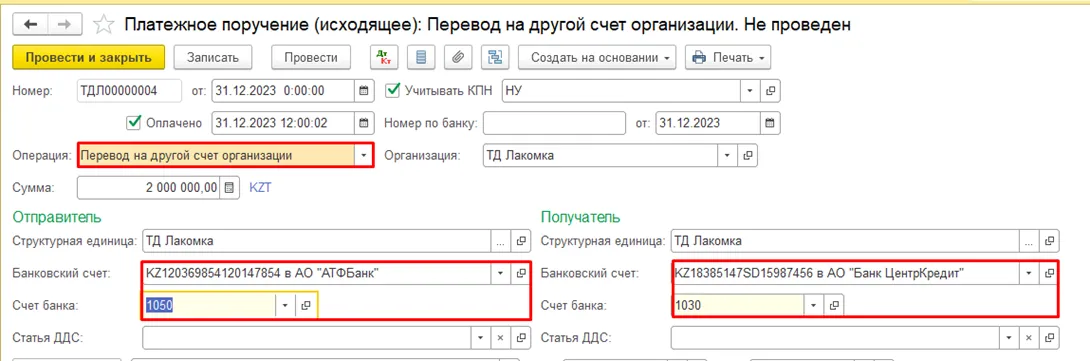1090x361 pixels.
Task: Open the 1050 account record
Action: point(306,305)
